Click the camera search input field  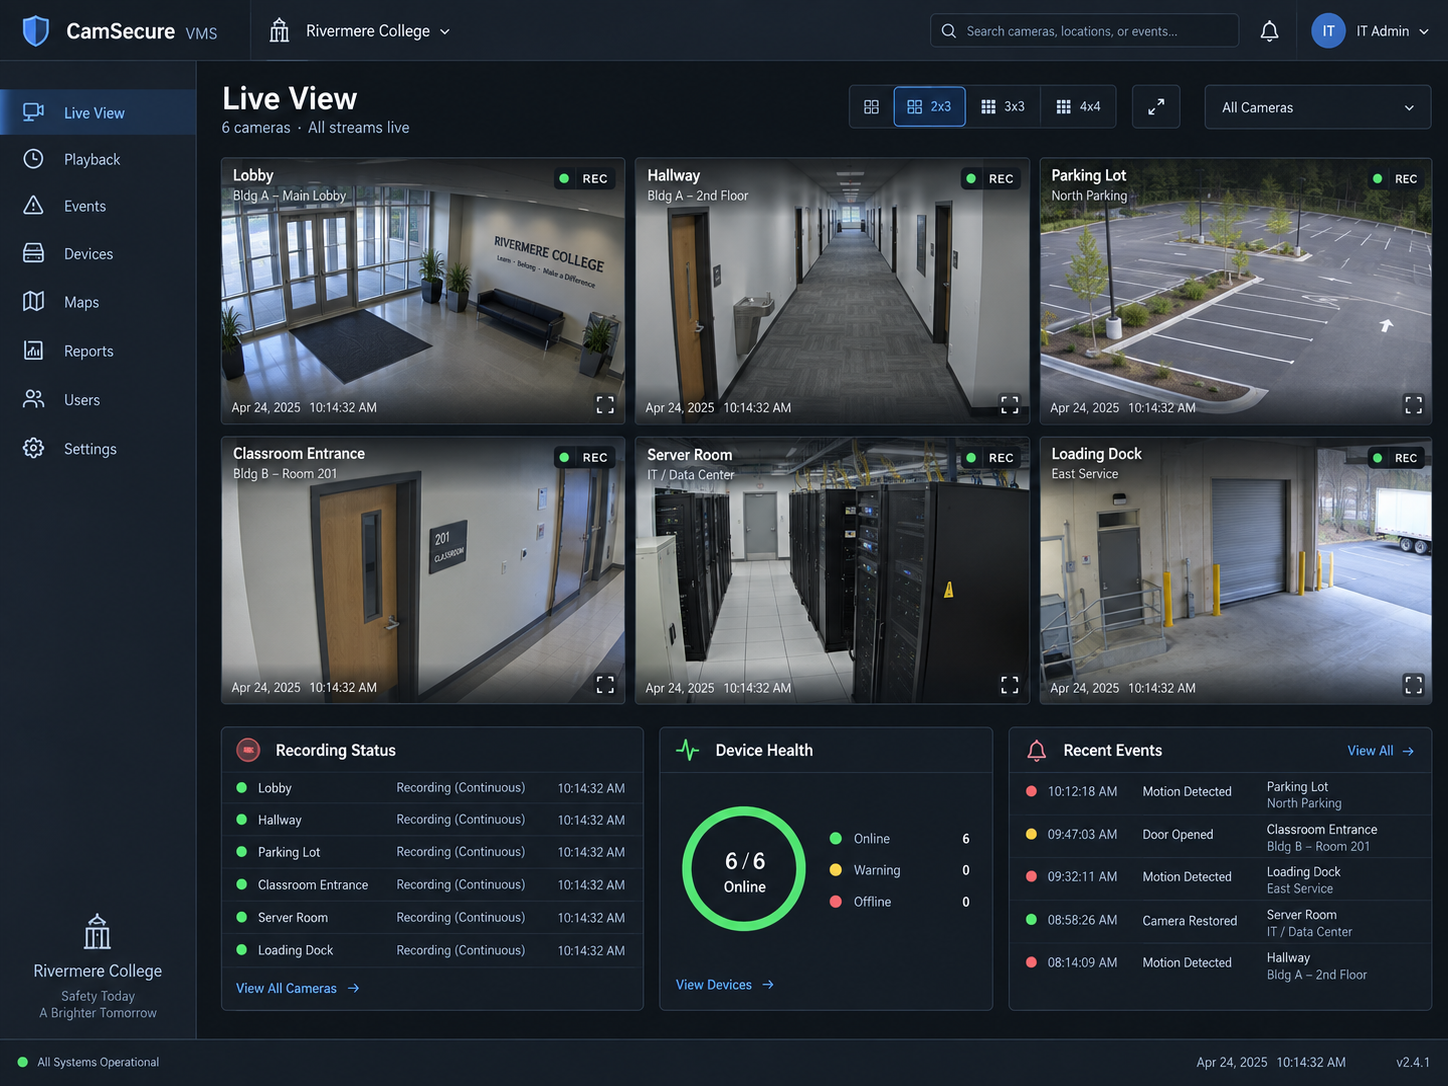(1085, 31)
